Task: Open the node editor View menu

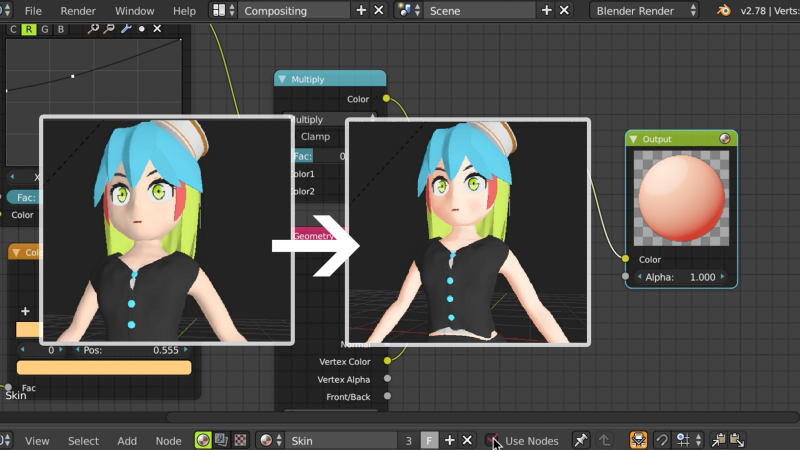Action: tap(37, 441)
